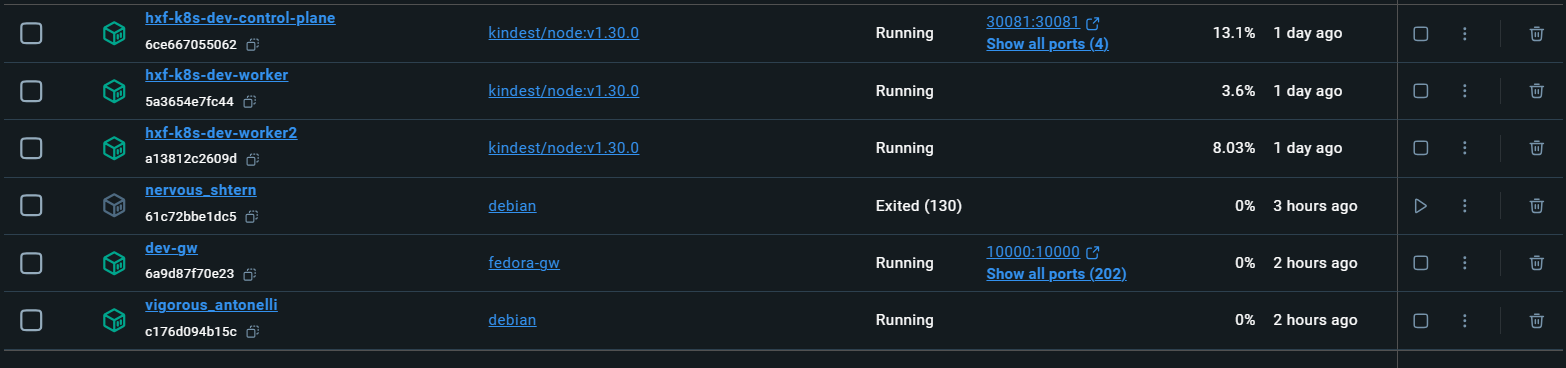Stop the hxf-k8s-dev-worker2 container
1566x368 pixels.
pos(1420,148)
